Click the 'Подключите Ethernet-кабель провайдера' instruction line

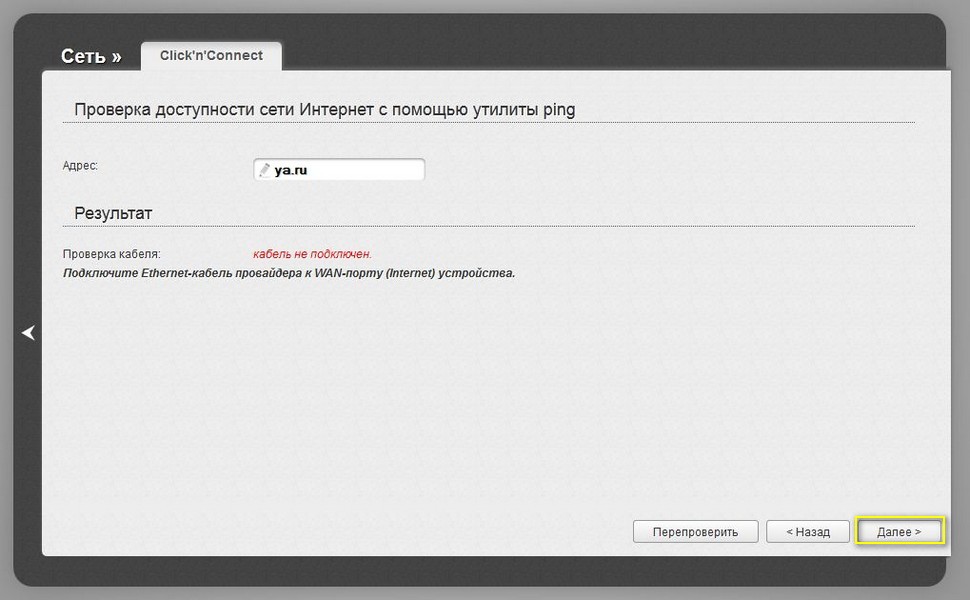(289, 273)
